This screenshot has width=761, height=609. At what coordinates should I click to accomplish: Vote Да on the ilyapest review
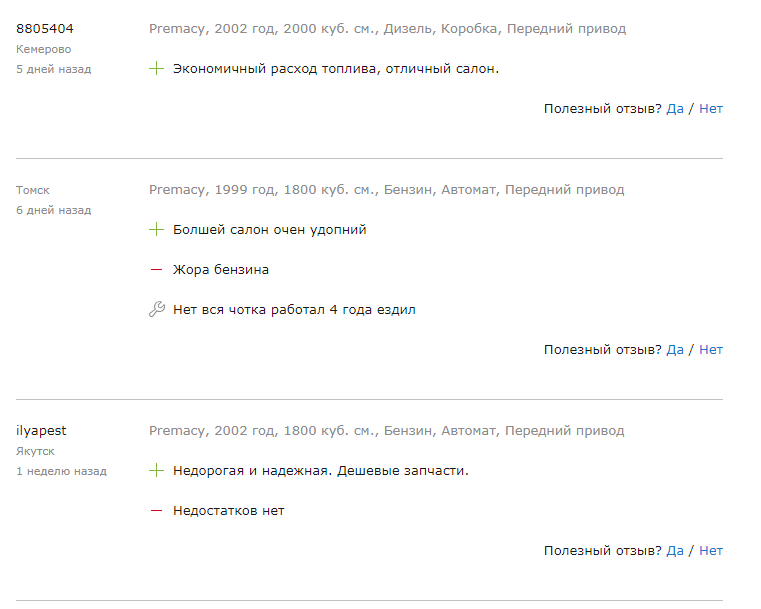[675, 550]
